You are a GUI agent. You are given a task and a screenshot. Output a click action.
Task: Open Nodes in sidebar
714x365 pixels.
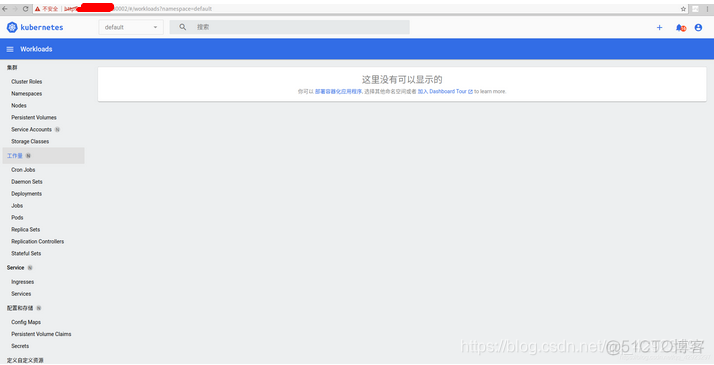(x=19, y=105)
